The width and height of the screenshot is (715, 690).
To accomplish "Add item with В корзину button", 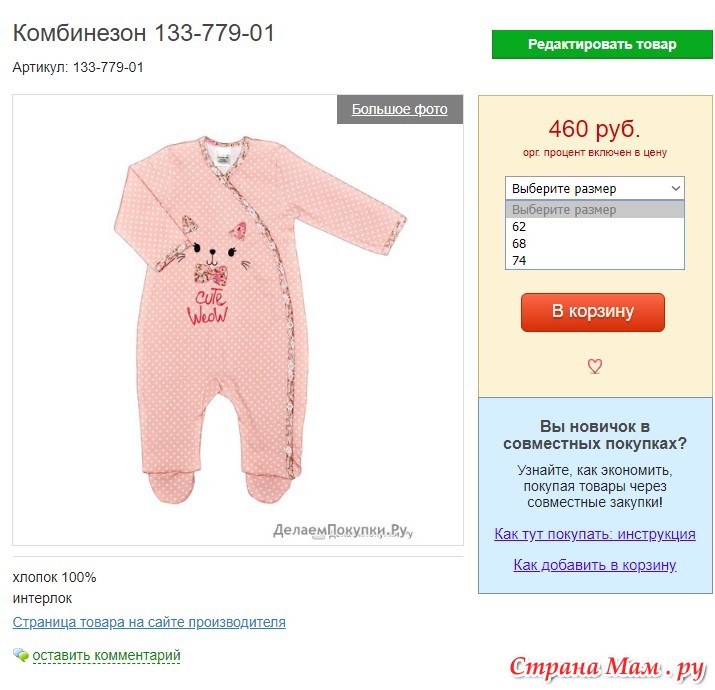I will [x=593, y=312].
